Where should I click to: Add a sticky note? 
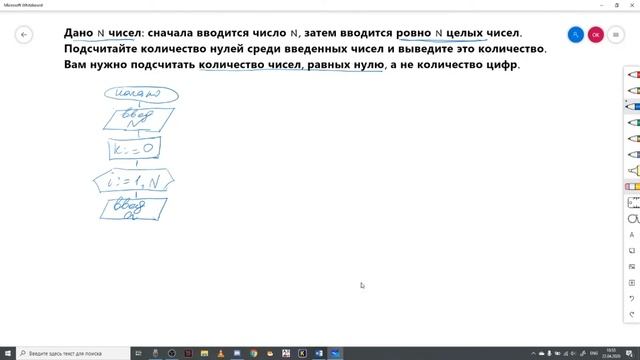coord(632,251)
